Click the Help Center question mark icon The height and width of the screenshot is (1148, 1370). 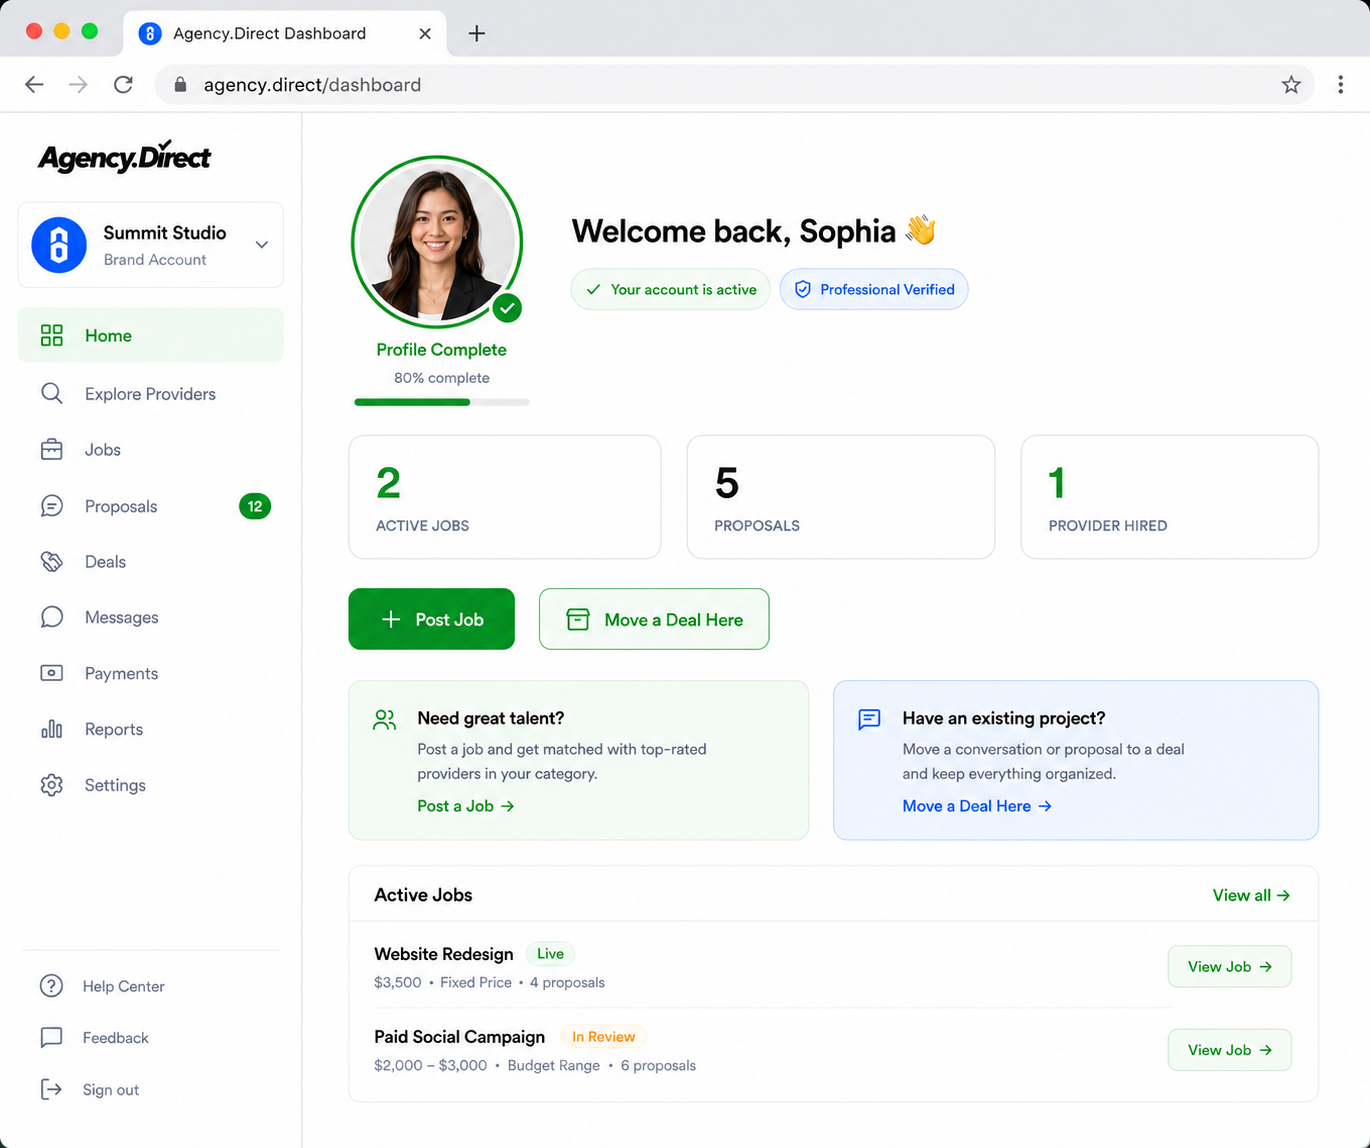(51, 986)
